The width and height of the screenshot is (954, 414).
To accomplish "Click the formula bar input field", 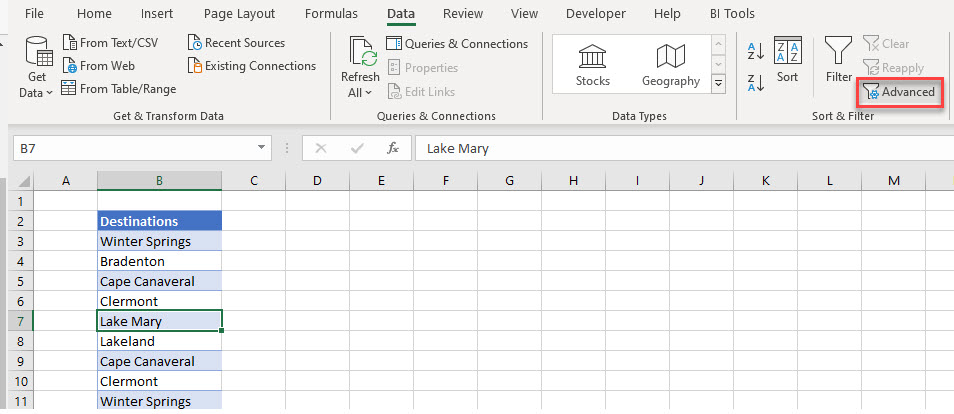I will point(680,148).
